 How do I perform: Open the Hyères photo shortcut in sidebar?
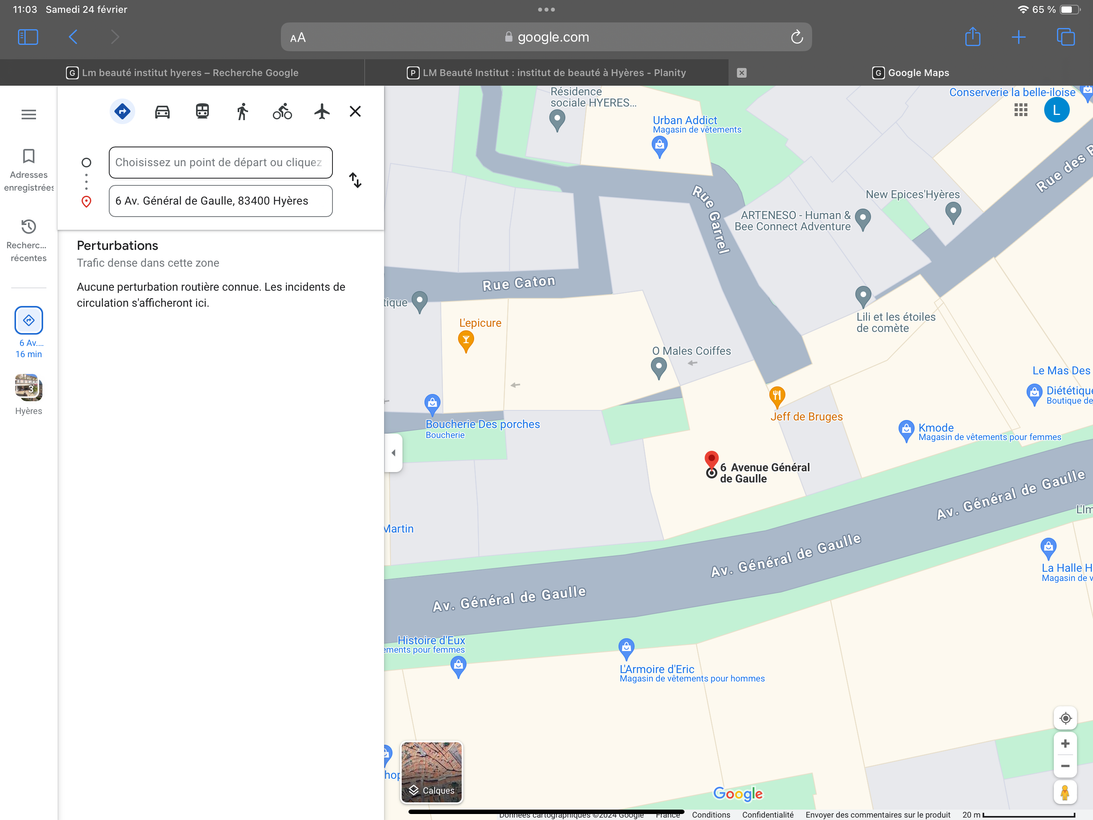pos(29,395)
